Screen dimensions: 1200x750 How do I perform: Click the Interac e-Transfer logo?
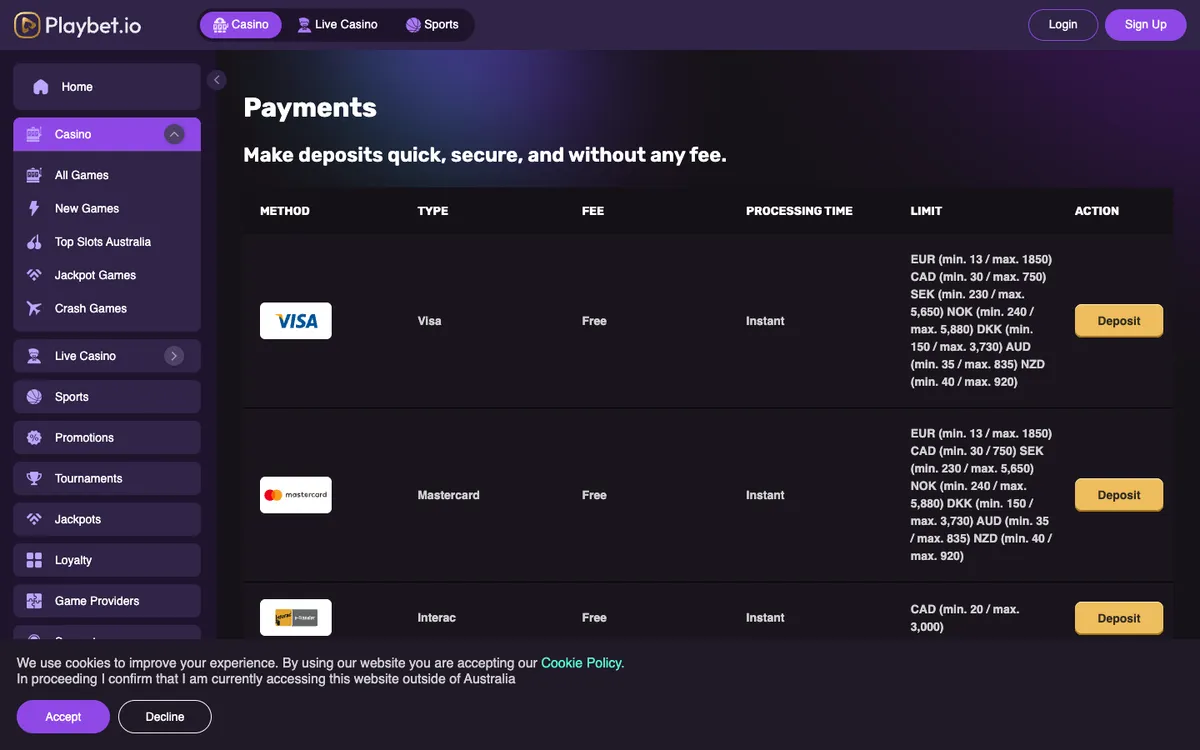296,618
